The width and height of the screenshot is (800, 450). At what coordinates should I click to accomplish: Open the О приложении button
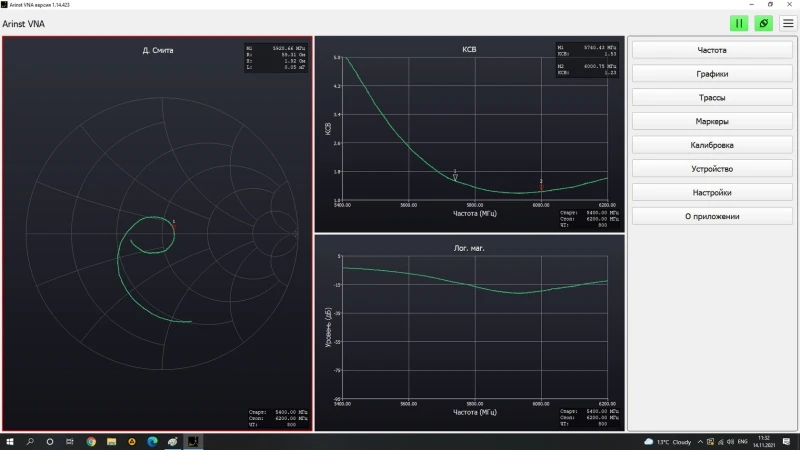coord(712,216)
